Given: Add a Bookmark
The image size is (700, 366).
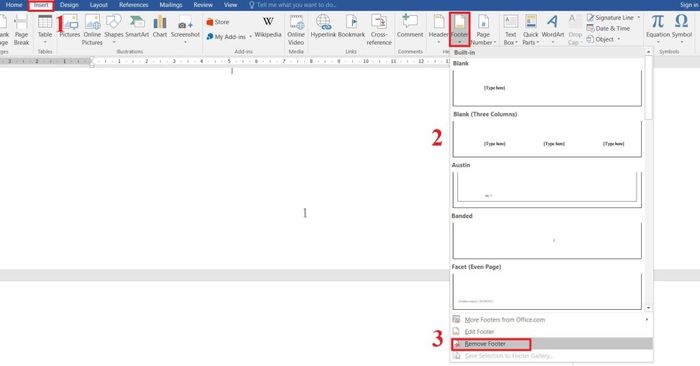Looking at the screenshot, I should click(351, 27).
